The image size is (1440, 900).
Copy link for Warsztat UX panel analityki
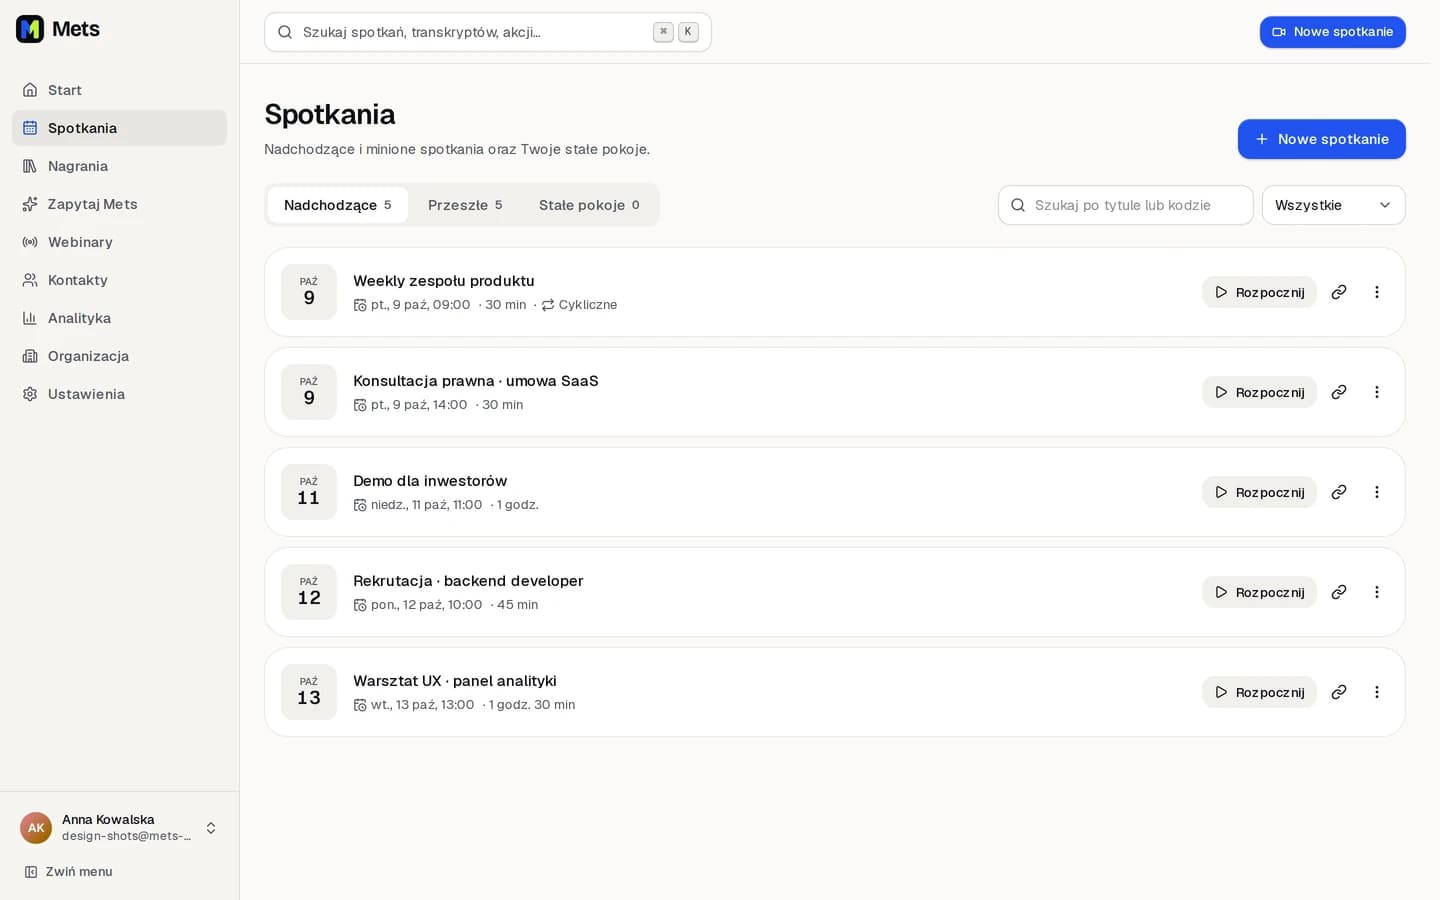pyautogui.click(x=1339, y=692)
